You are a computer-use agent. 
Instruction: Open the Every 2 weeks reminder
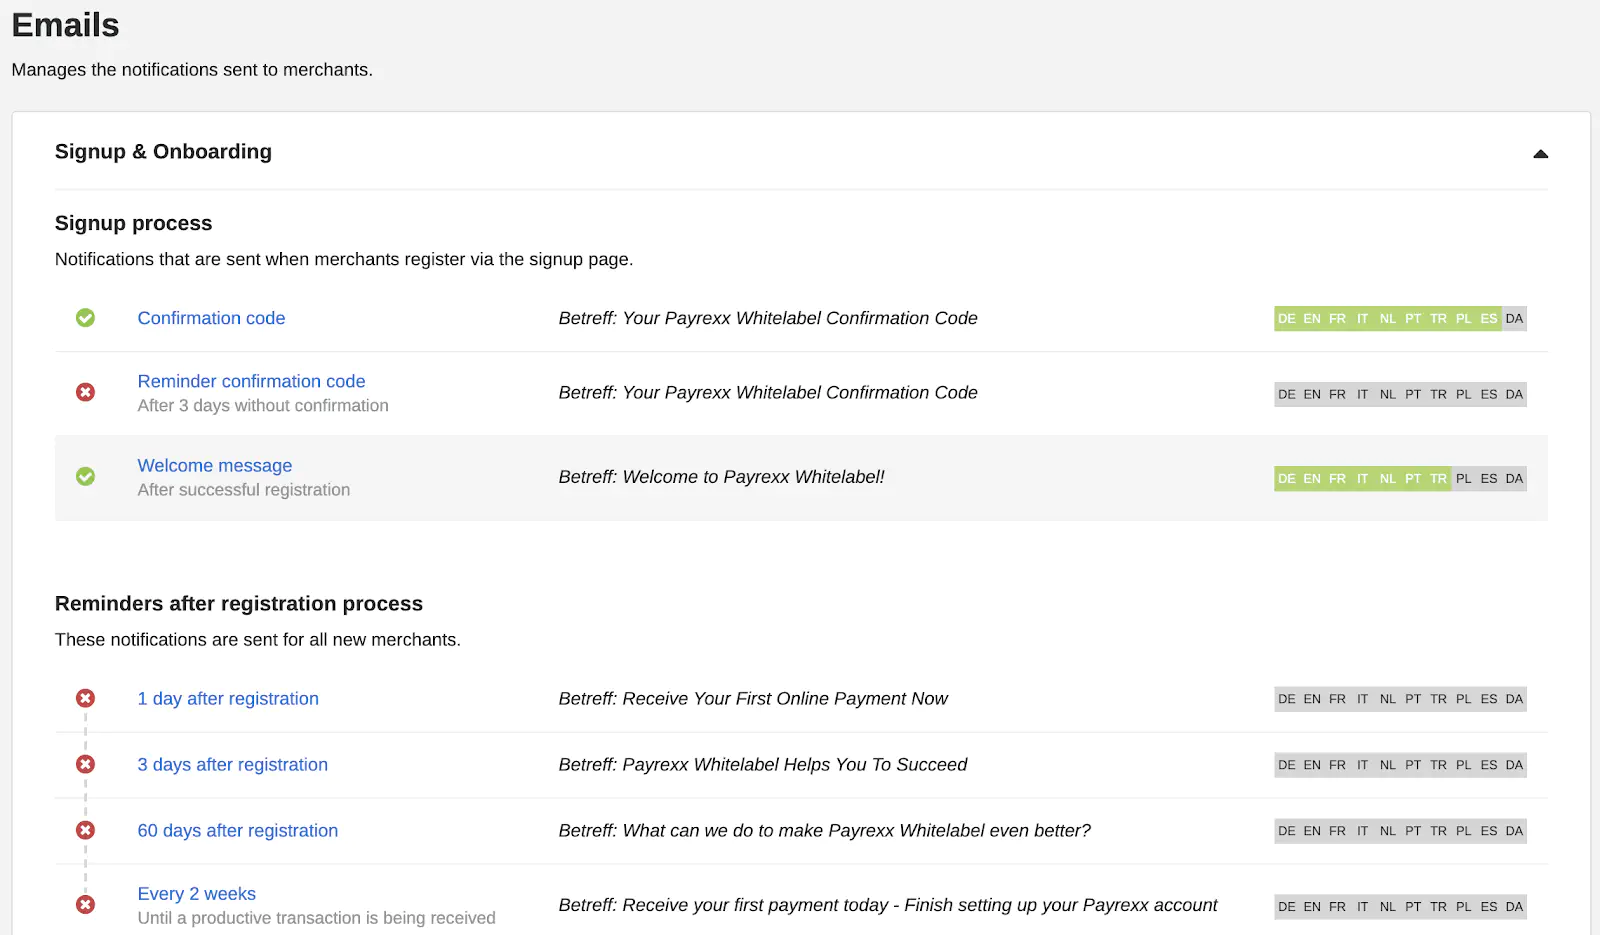[x=196, y=893]
